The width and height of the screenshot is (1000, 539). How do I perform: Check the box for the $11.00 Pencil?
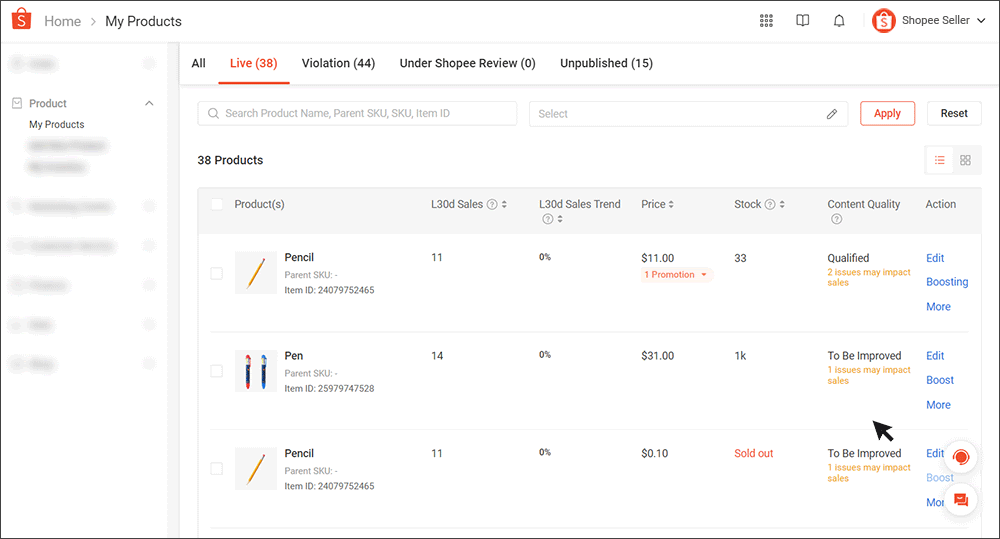pos(217,273)
